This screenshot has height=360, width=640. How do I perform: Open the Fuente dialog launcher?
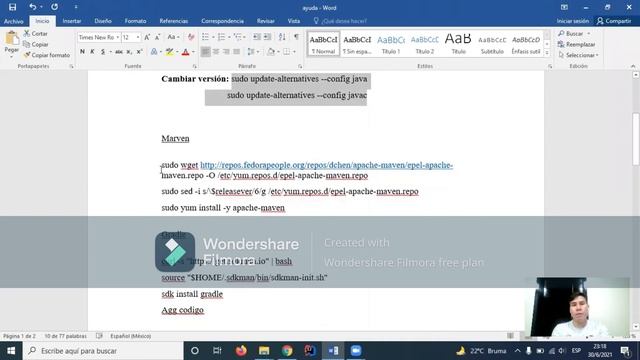point(194,66)
